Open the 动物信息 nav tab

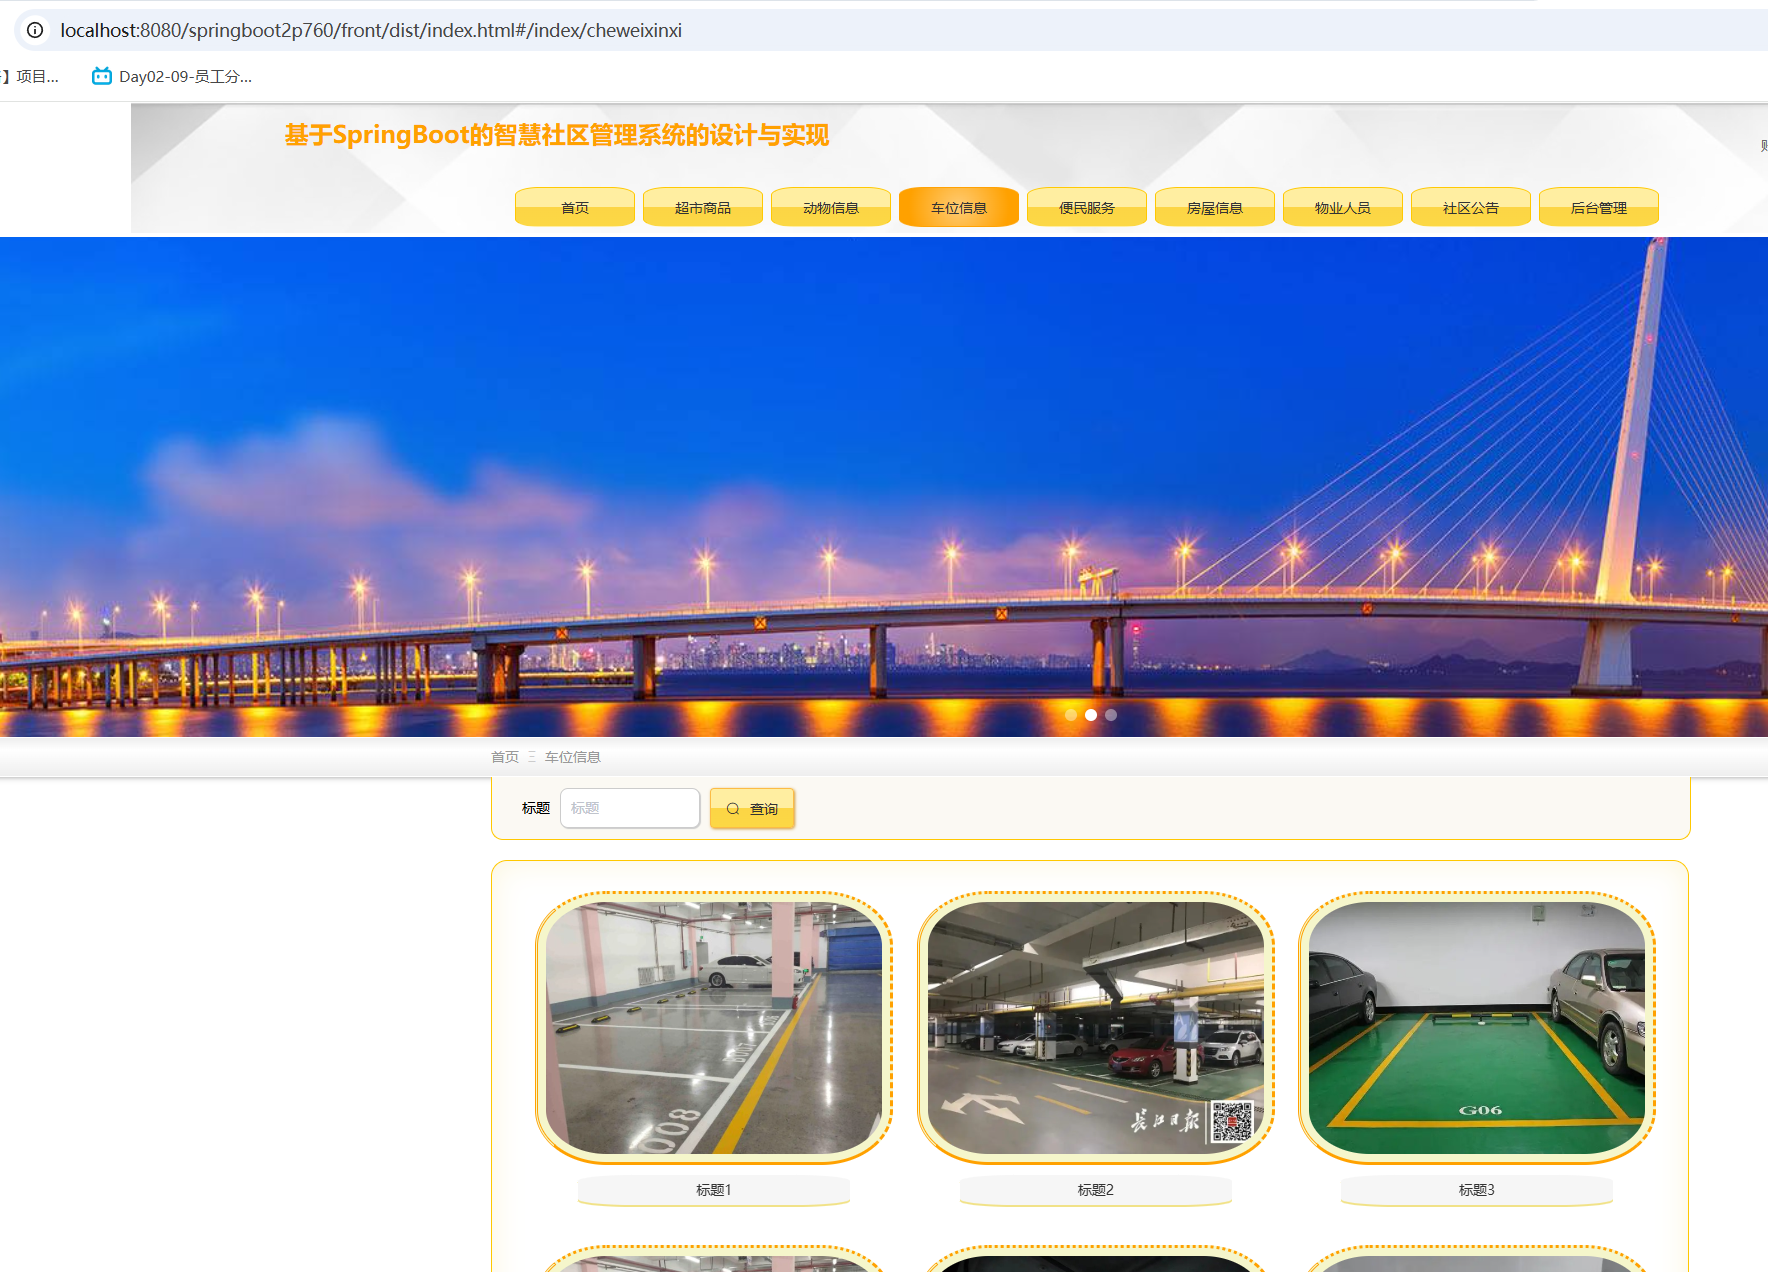pyautogui.click(x=831, y=207)
